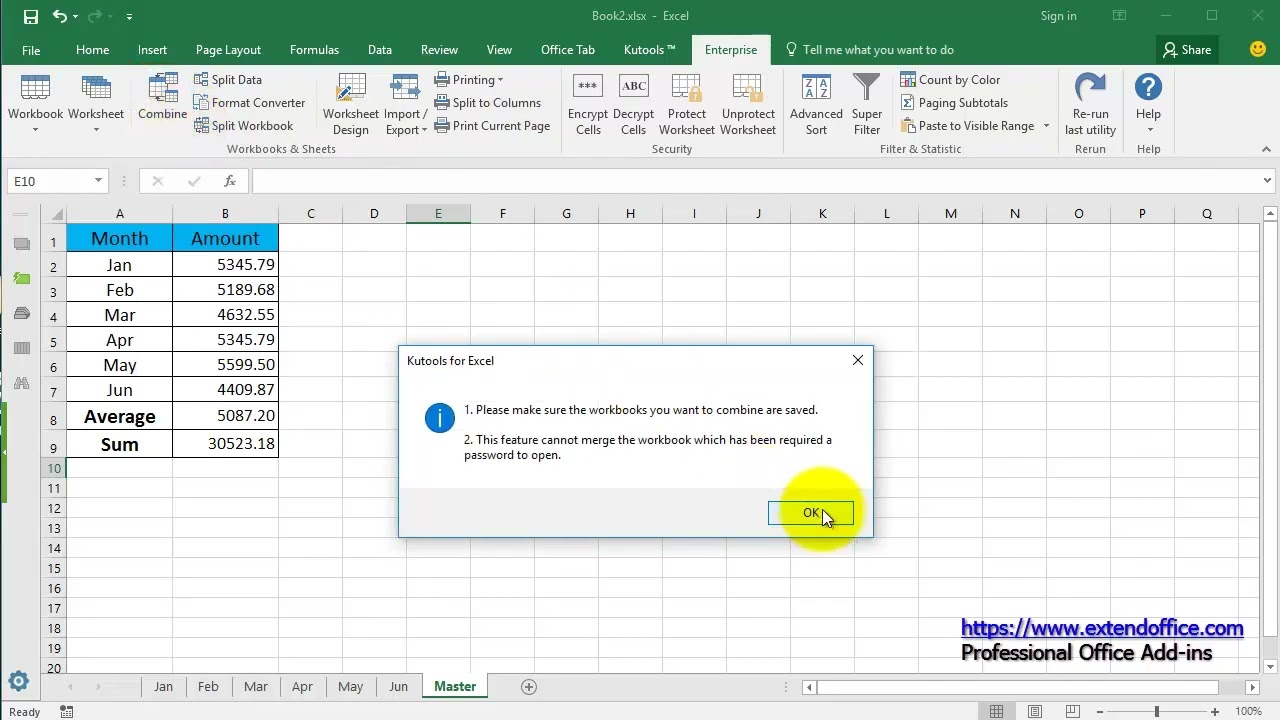The image size is (1280, 720).
Task: Open the Super Filter pane
Action: 867,104
